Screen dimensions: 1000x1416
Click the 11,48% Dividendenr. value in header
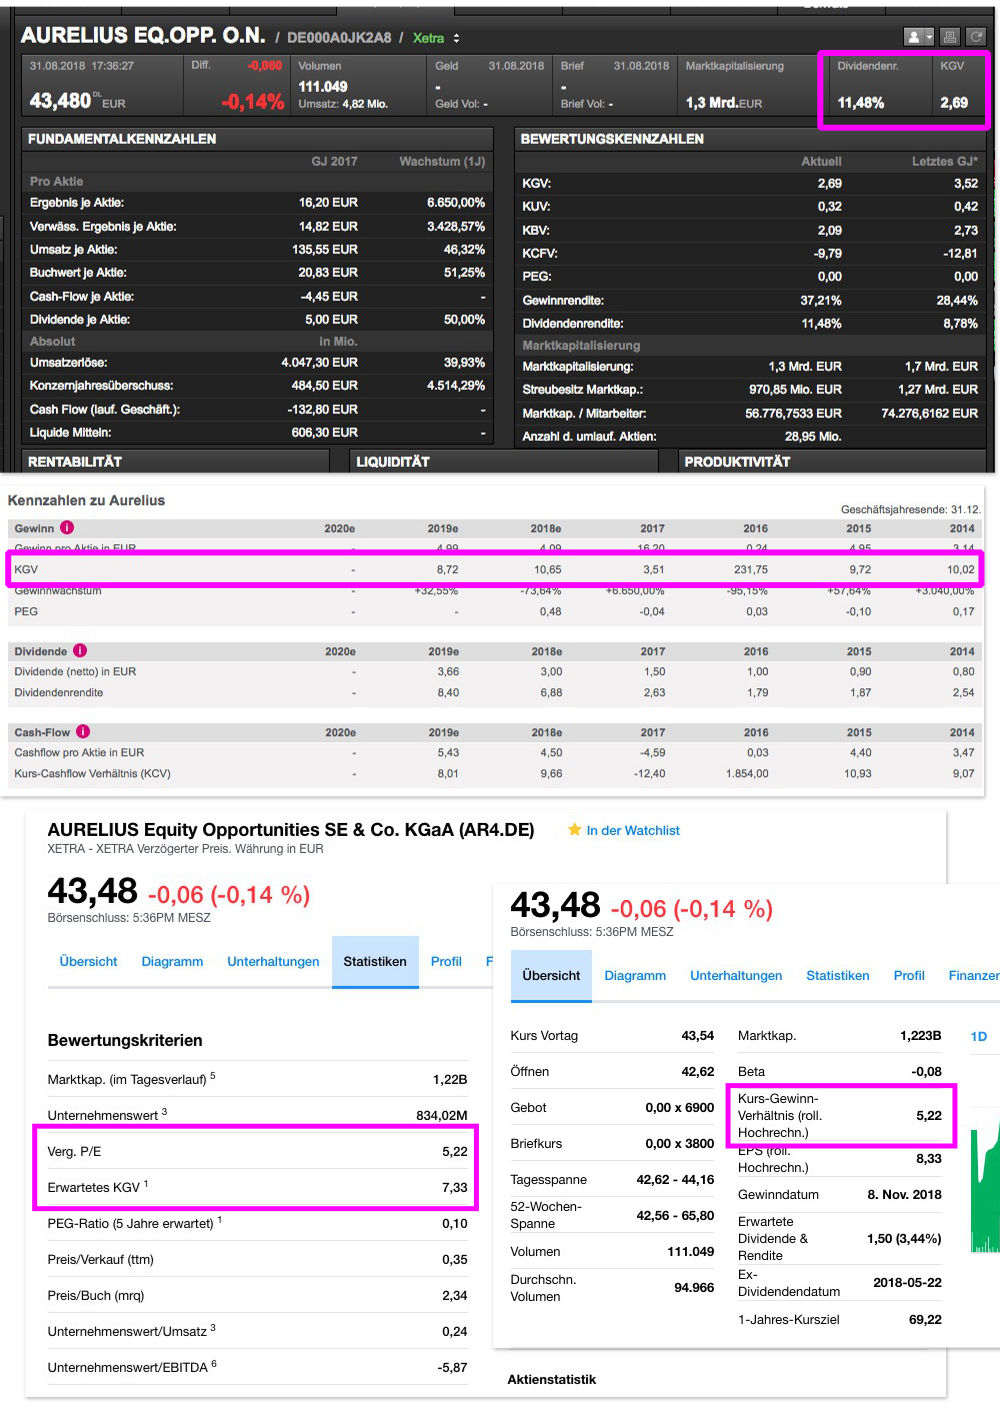pos(860,103)
